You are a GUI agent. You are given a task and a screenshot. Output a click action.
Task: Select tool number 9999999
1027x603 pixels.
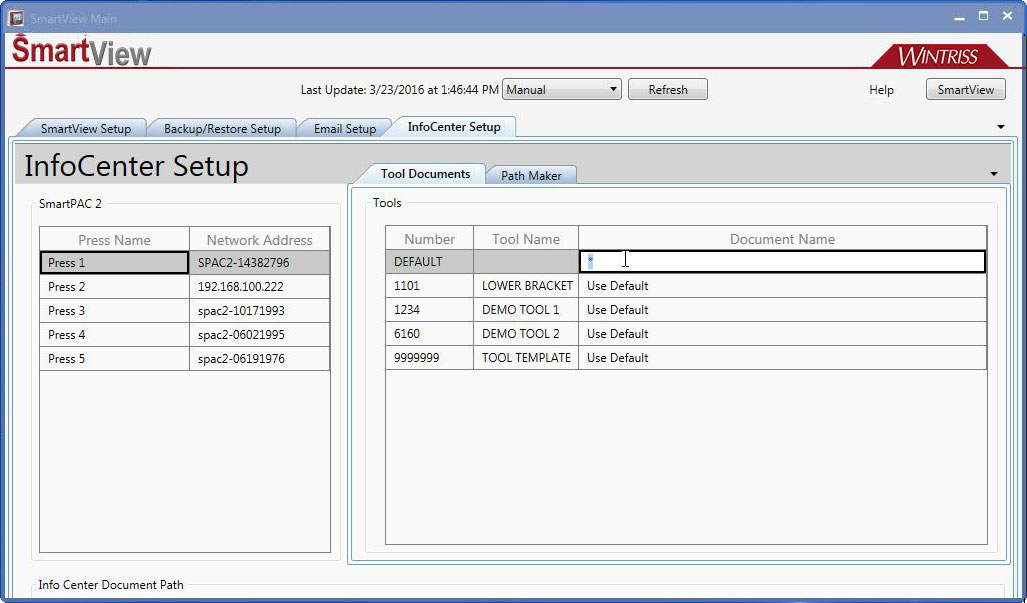(430, 358)
